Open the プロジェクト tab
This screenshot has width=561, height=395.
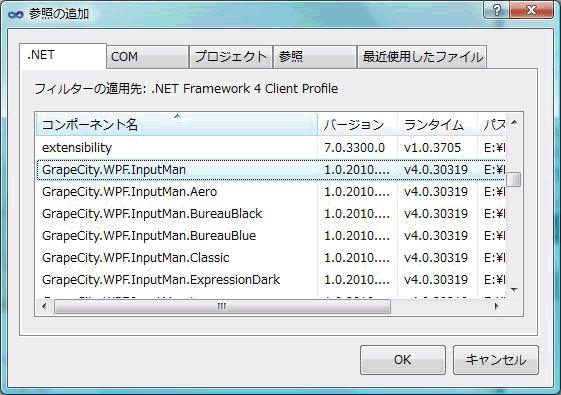pyautogui.click(x=231, y=57)
